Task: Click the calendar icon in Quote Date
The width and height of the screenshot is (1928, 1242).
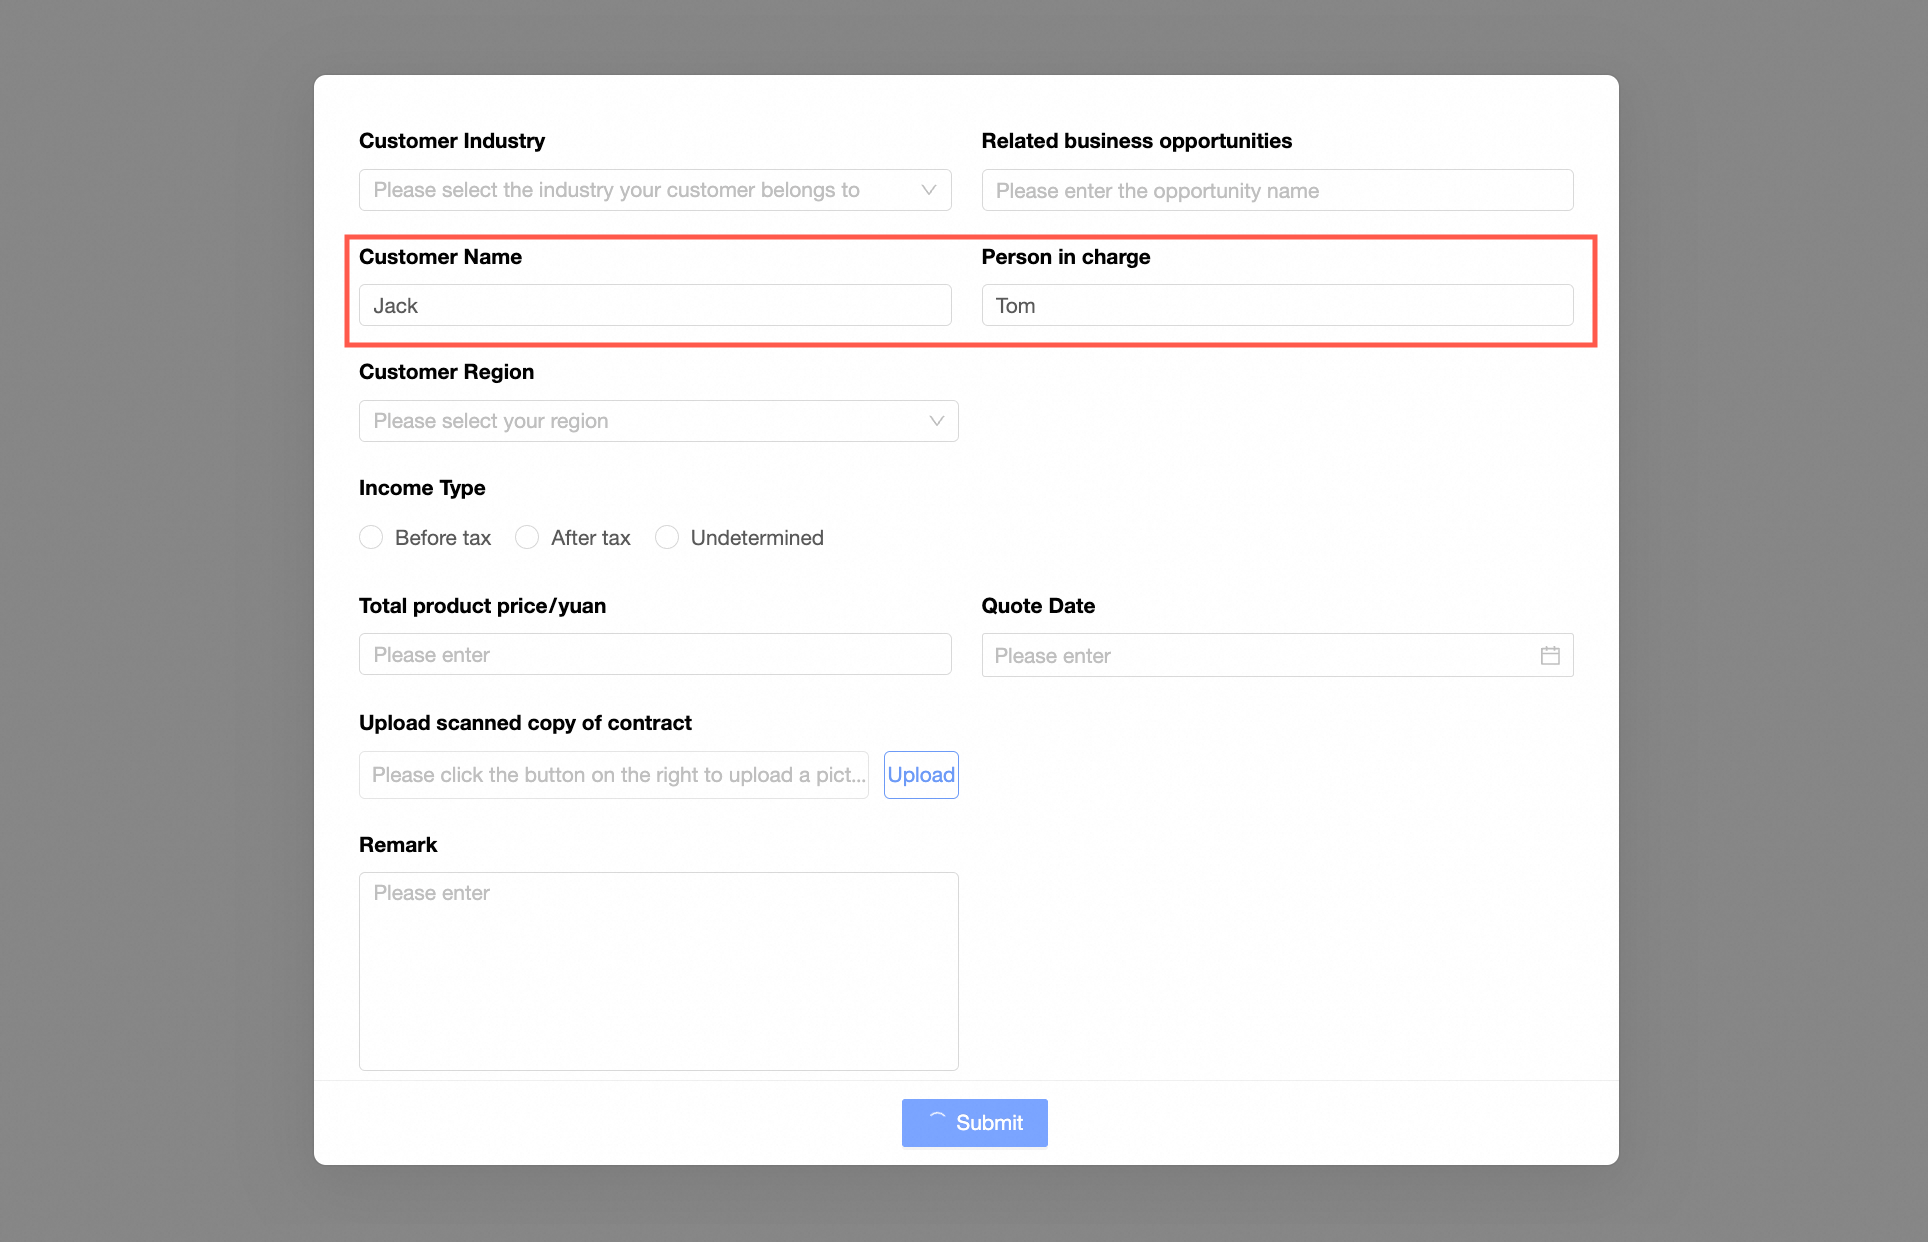Action: [1550, 656]
